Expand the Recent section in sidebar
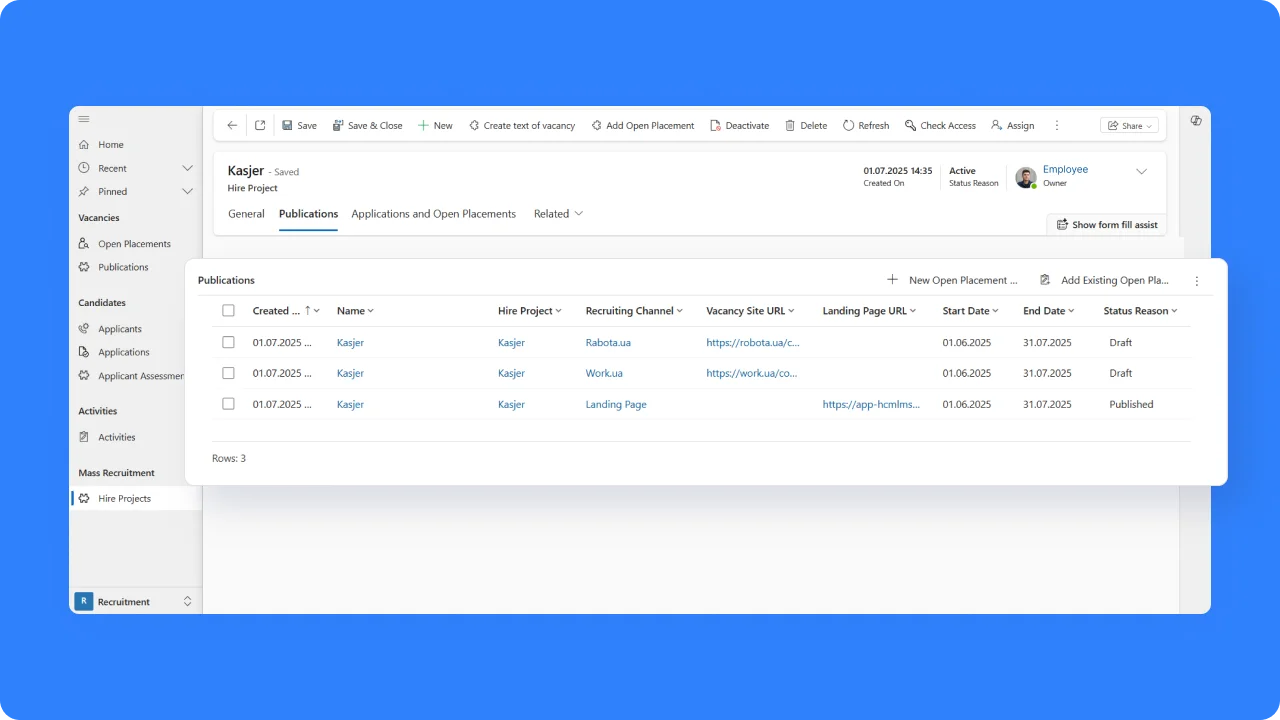 [187, 168]
